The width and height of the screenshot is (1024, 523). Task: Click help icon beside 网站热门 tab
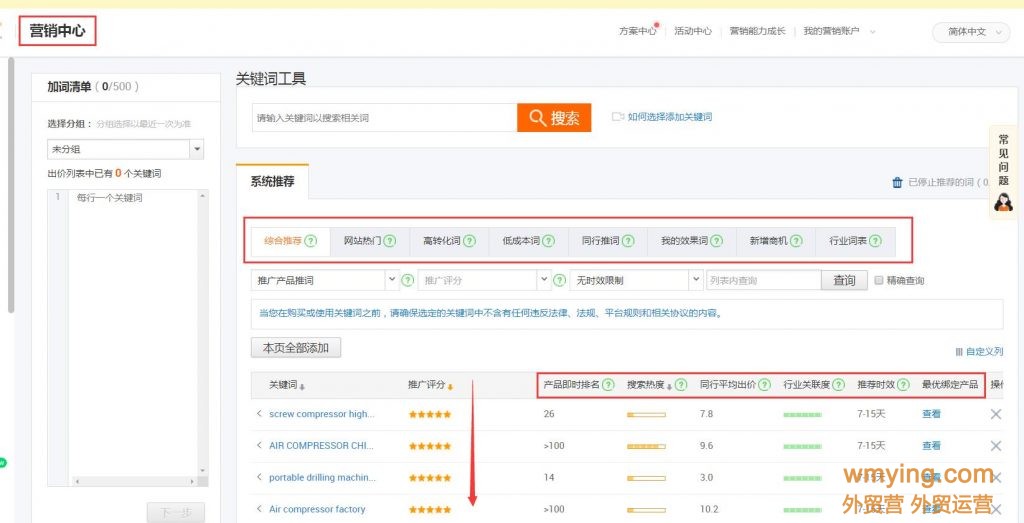tap(390, 240)
